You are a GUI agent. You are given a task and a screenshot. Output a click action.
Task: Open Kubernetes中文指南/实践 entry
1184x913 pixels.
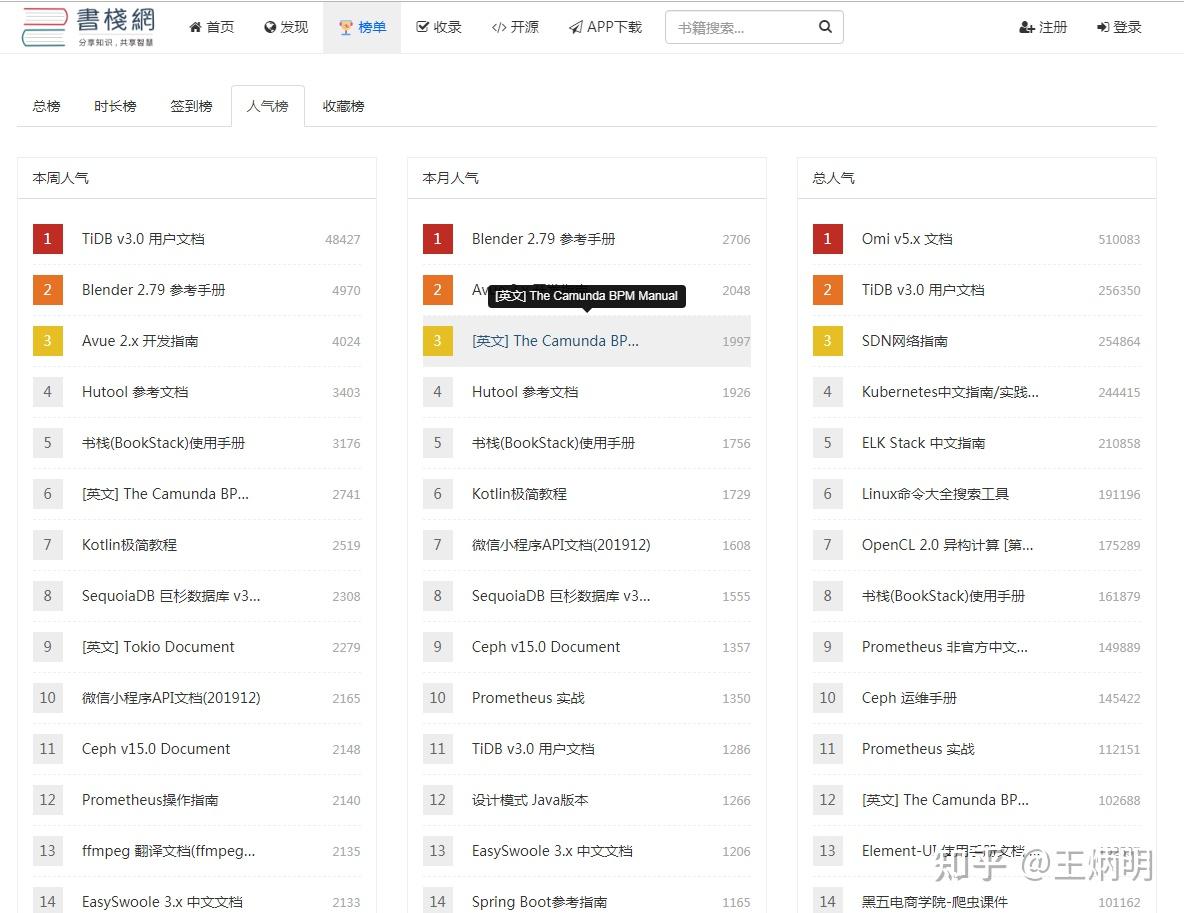click(x=950, y=392)
